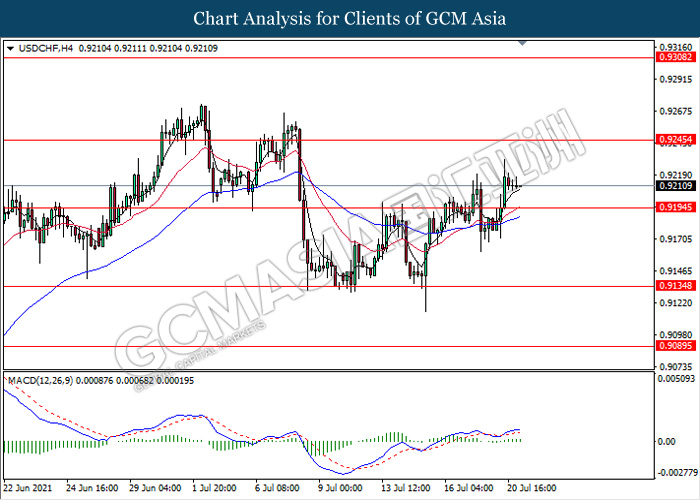700x500 pixels.
Task: Select the 0.91348 red price level label
Action: (676, 286)
